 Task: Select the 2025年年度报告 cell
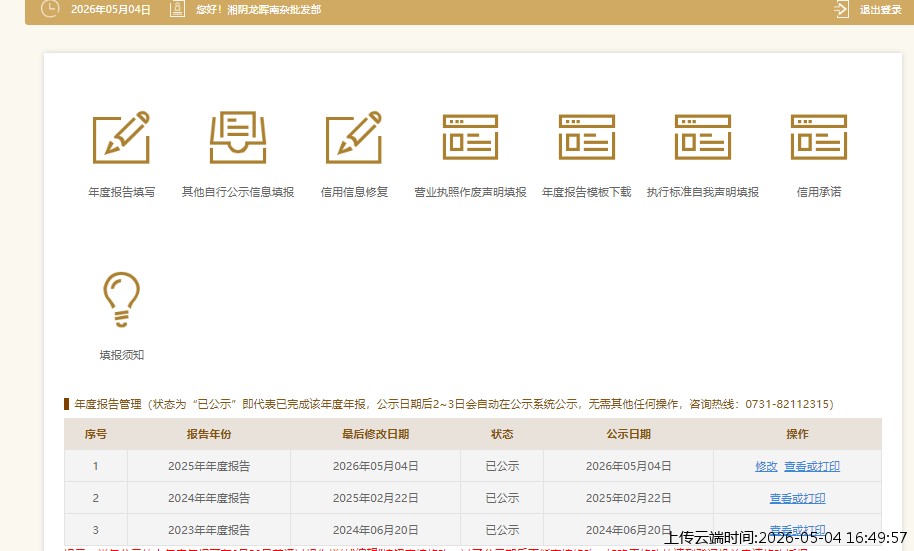click(209, 466)
